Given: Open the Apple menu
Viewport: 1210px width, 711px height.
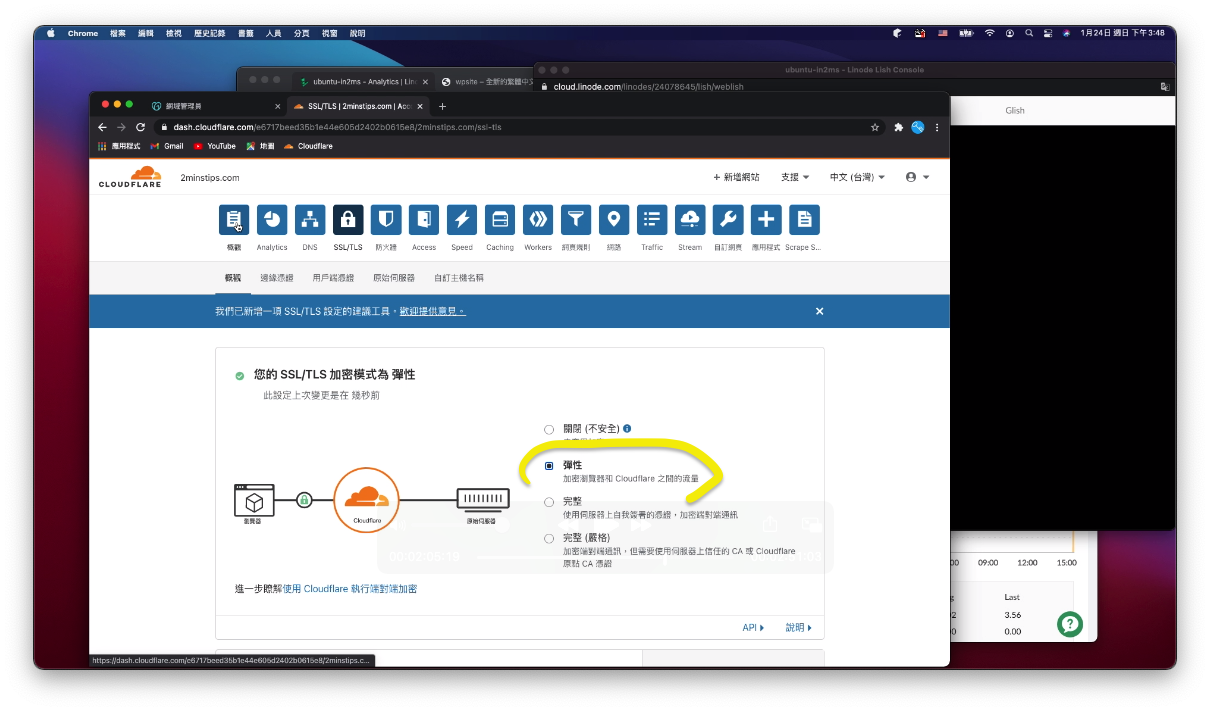Looking at the screenshot, I should 50,33.
